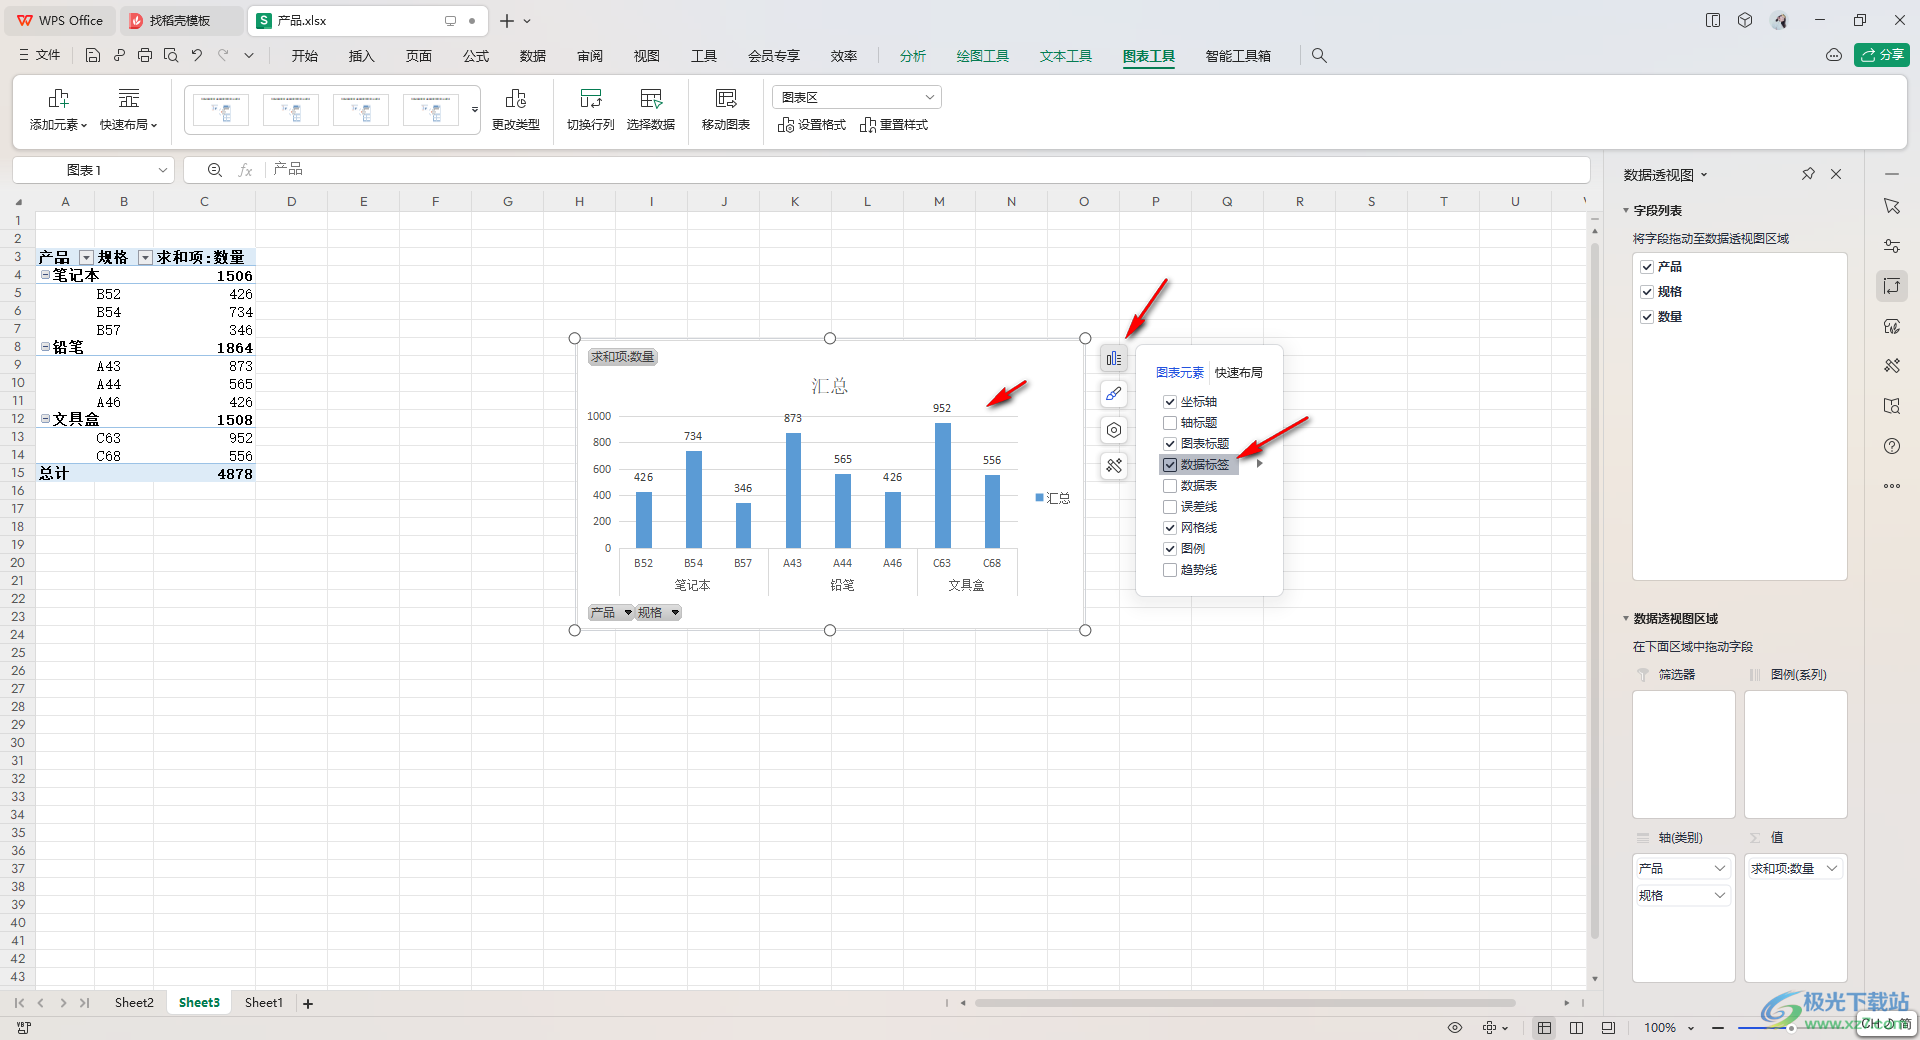Enable the Error Bars (误差线) checkbox
Image resolution: width=1920 pixels, height=1040 pixels.
tap(1170, 507)
